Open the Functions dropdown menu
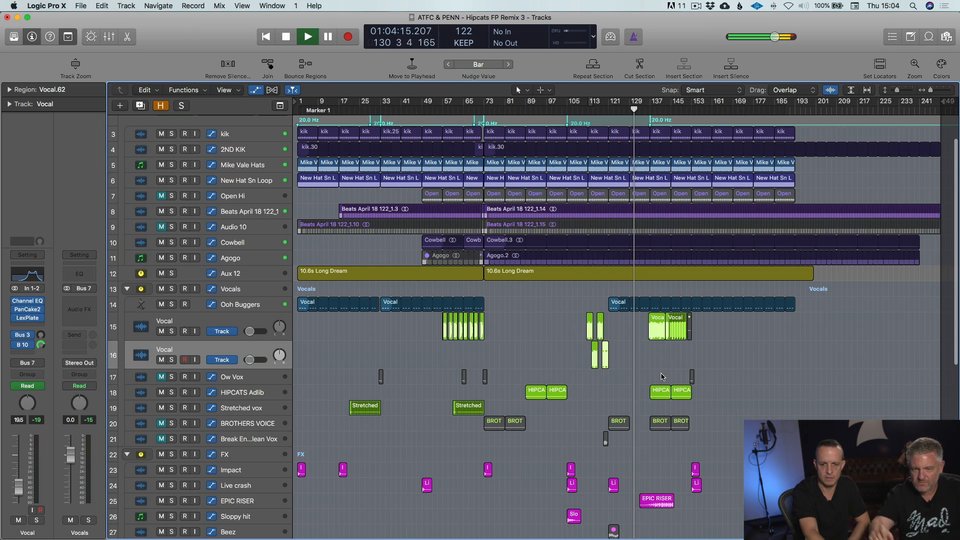Screen dimensions: 960x540 coord(187,90)
